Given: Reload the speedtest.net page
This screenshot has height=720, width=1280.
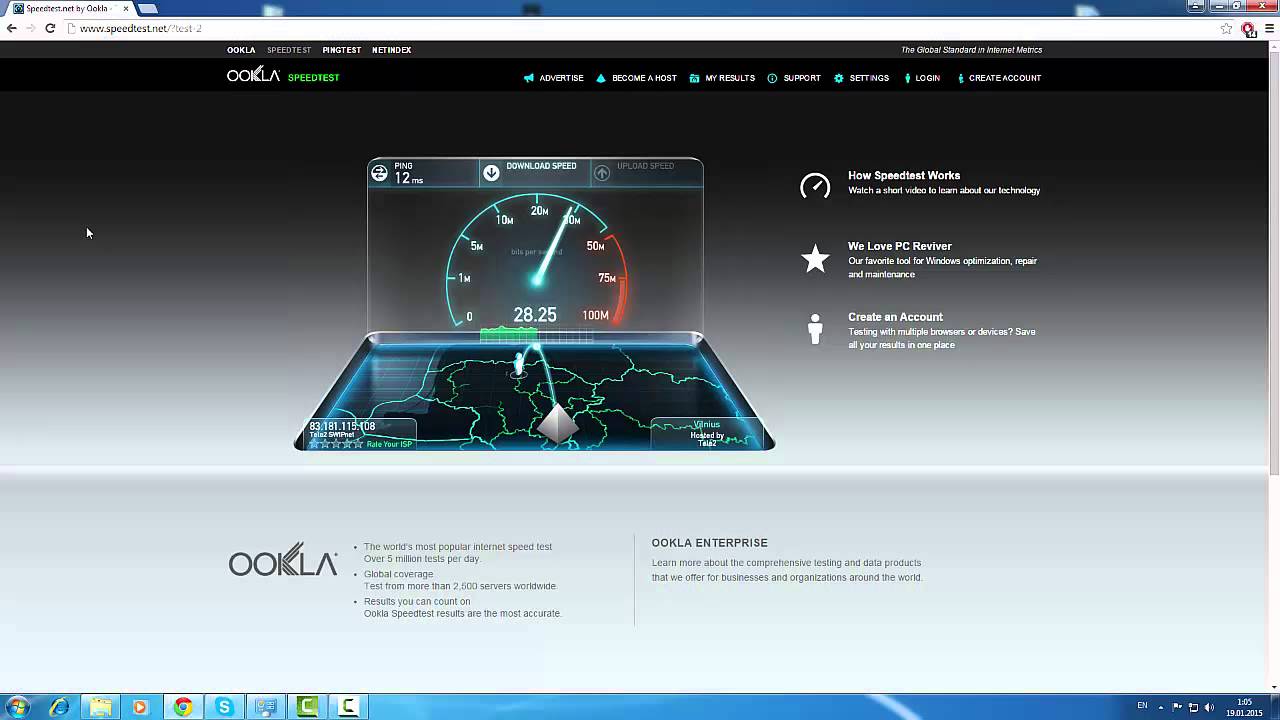Looking at the screenshot, I should 50,28.
